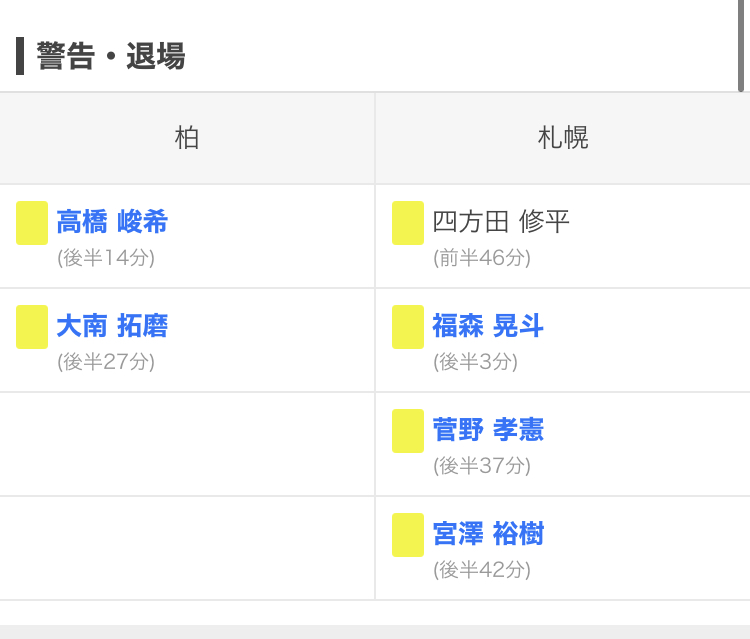Click the 札幌 team column header
This screenshot has height=639, width=750.
(563, 138)
